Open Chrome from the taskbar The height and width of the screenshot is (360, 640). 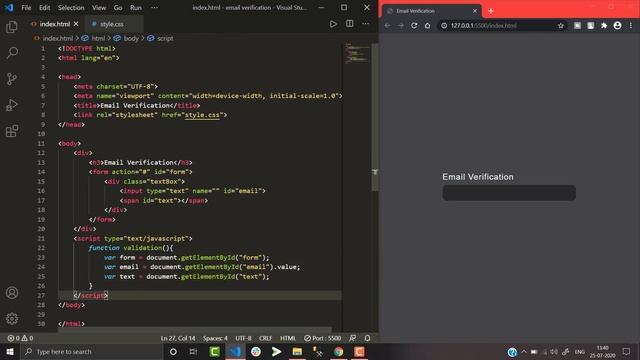(338, 351)
